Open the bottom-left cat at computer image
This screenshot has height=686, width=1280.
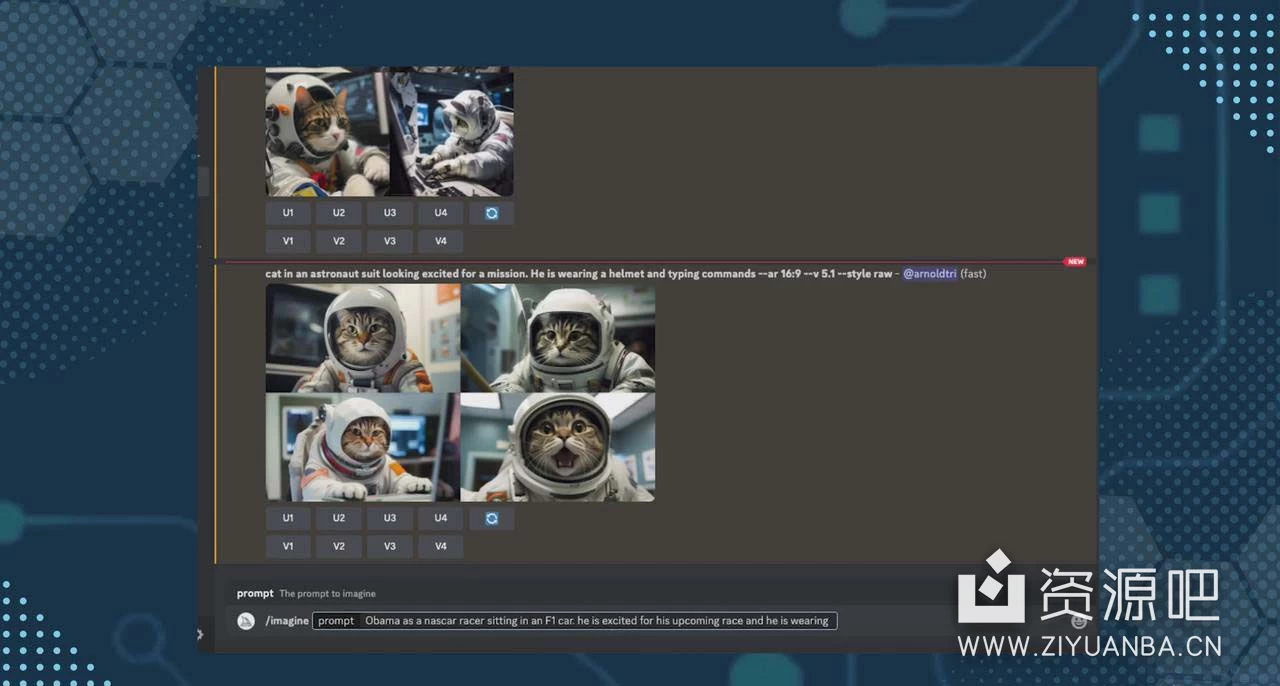coord(363,447)
